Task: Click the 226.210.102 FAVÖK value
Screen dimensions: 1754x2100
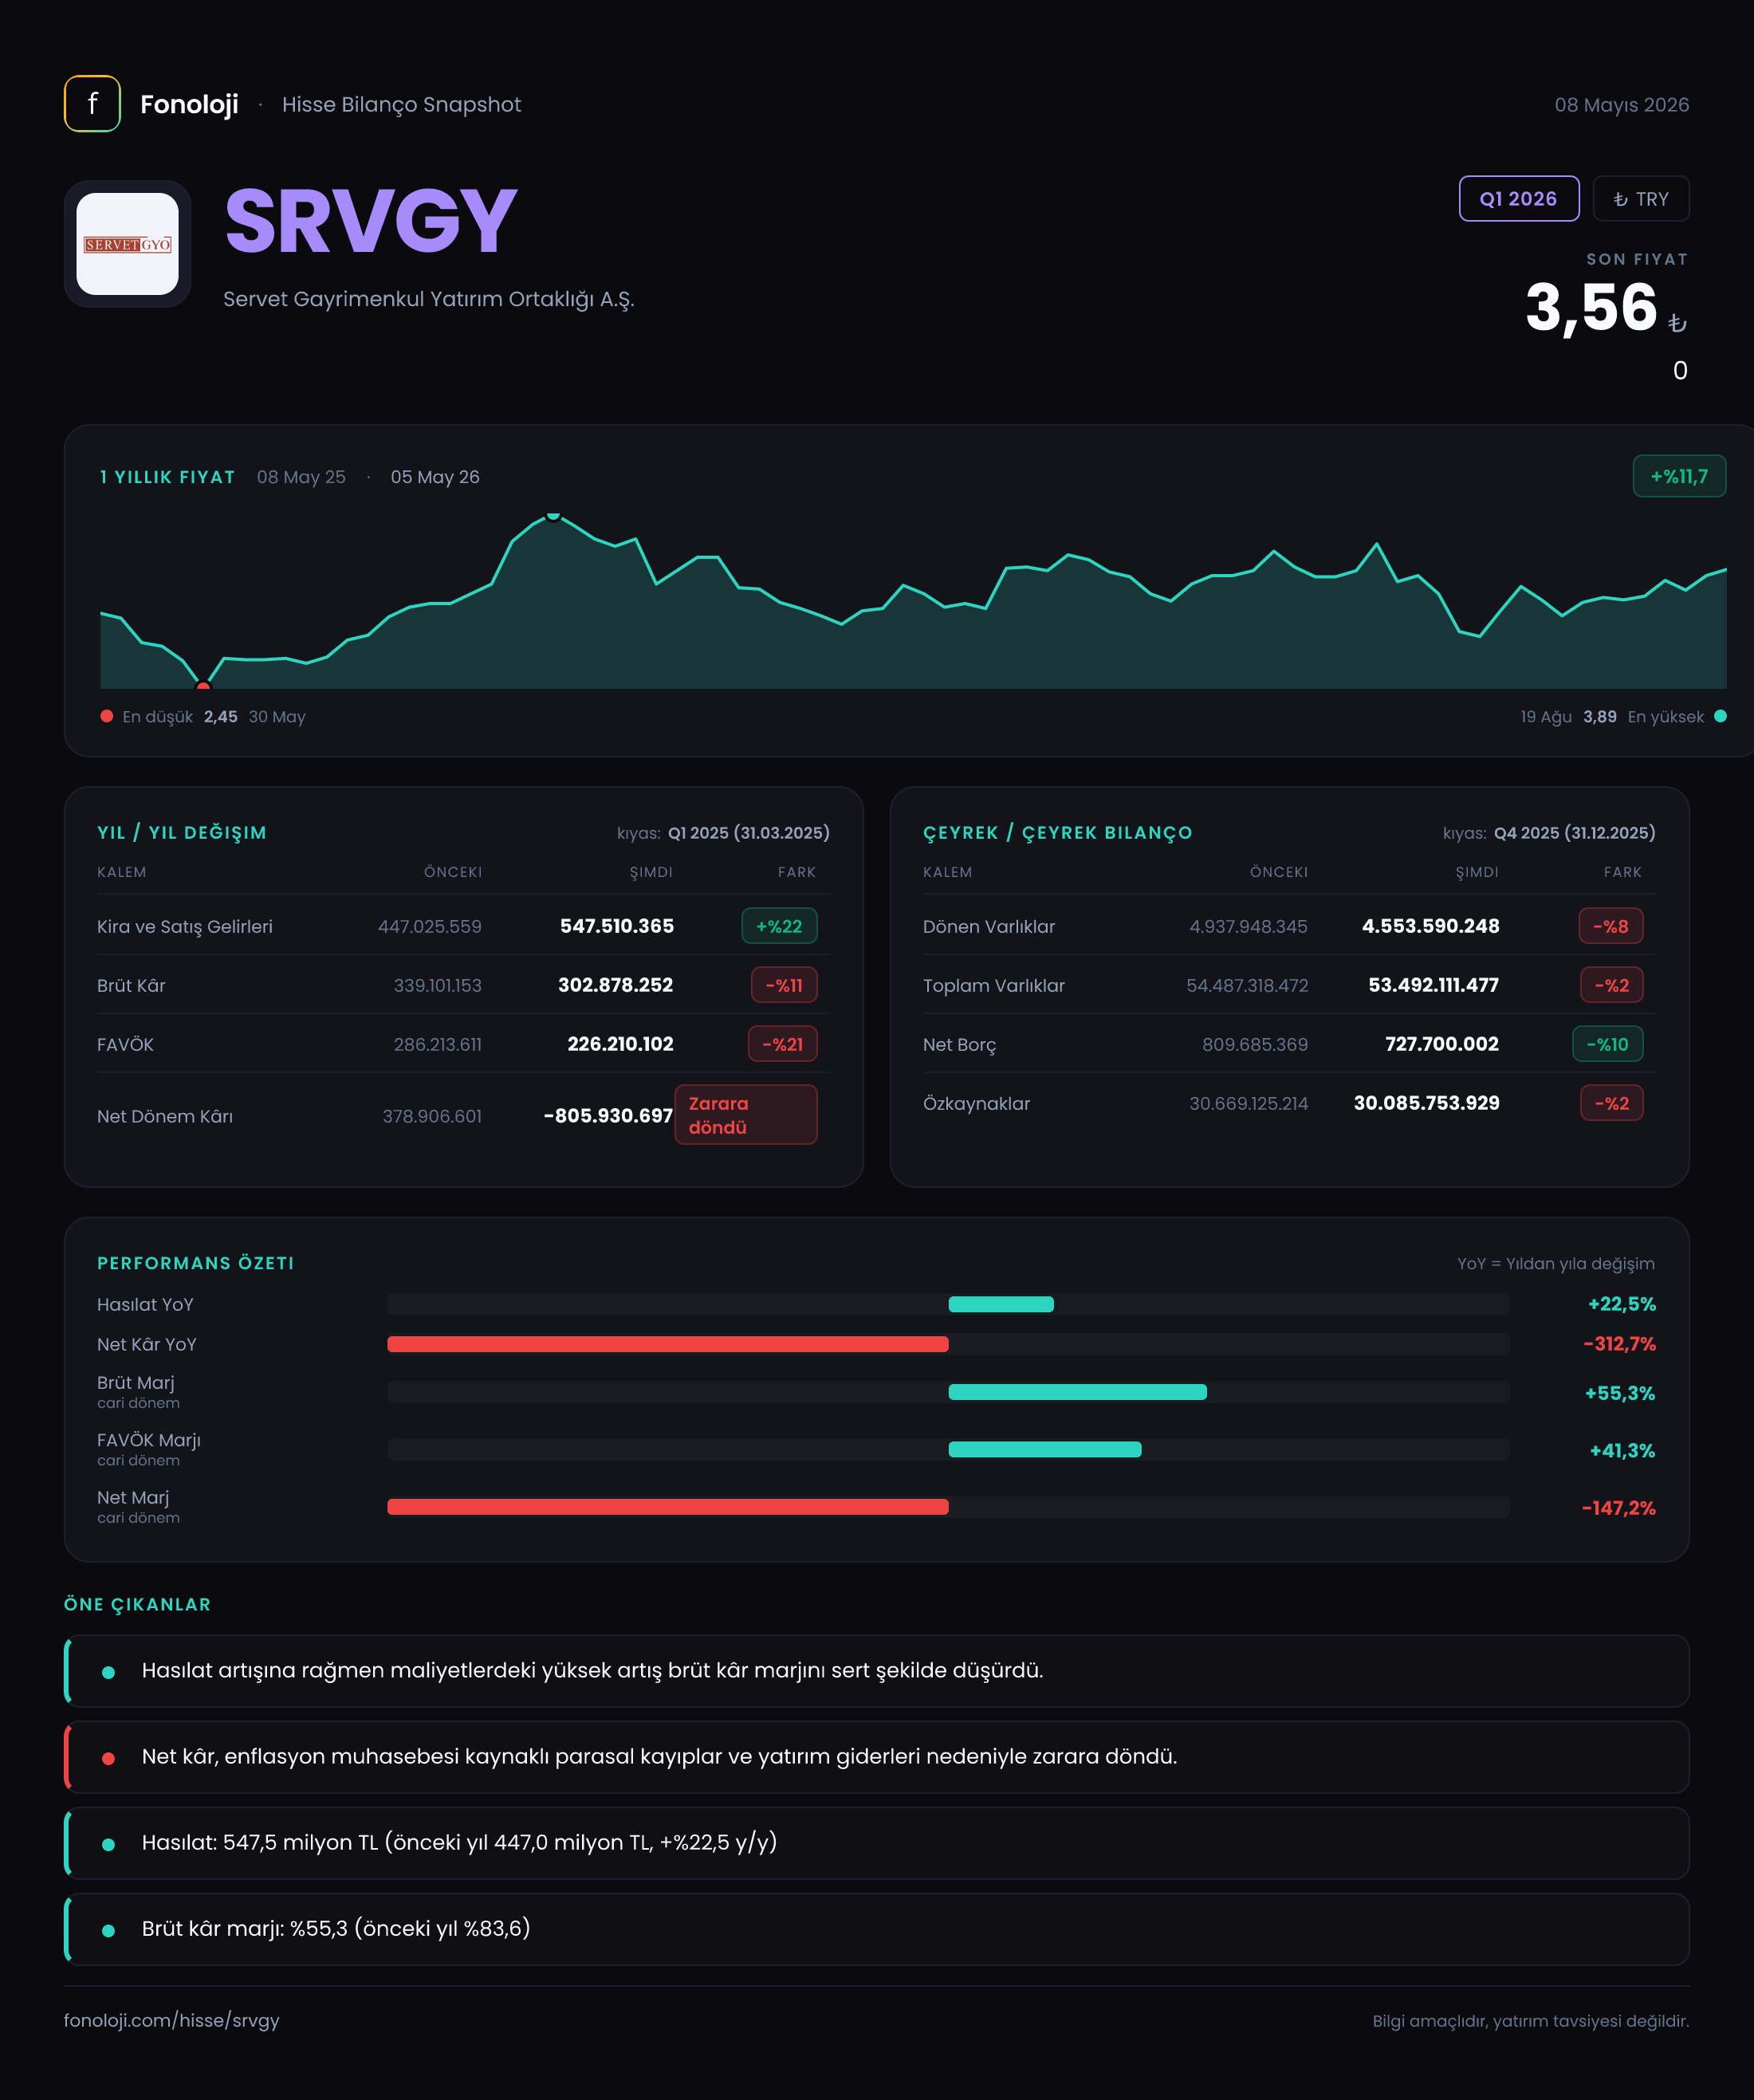Action: [620, 1044]
